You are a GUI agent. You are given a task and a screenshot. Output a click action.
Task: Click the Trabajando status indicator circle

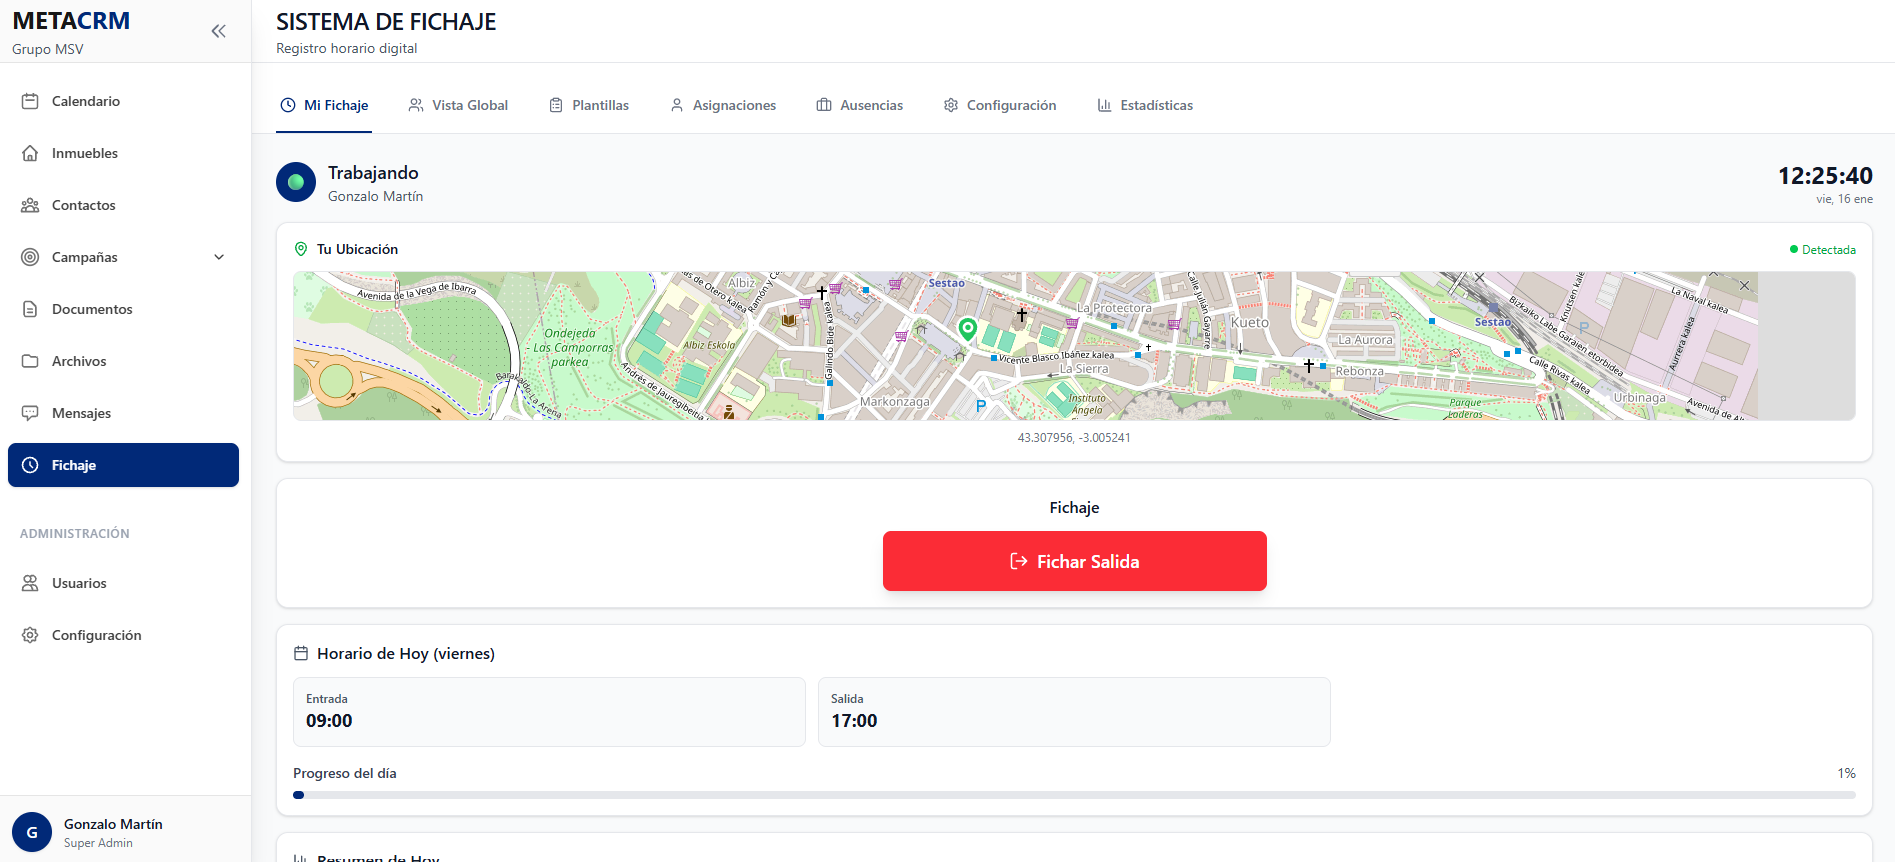coord(296,182)
